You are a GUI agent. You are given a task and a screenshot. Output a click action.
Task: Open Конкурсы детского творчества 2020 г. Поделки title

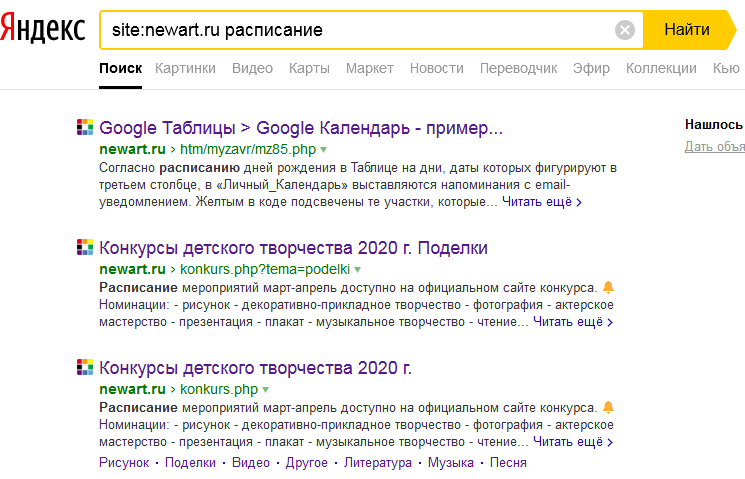[293, 248]
